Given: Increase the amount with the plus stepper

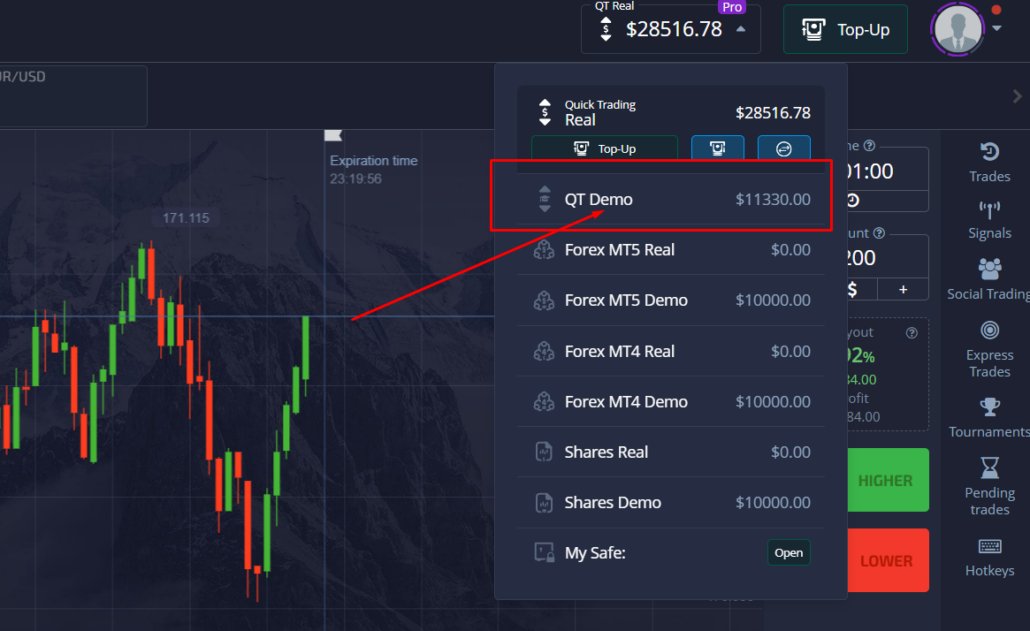Looking at the screenshot, I should point(903,288).
